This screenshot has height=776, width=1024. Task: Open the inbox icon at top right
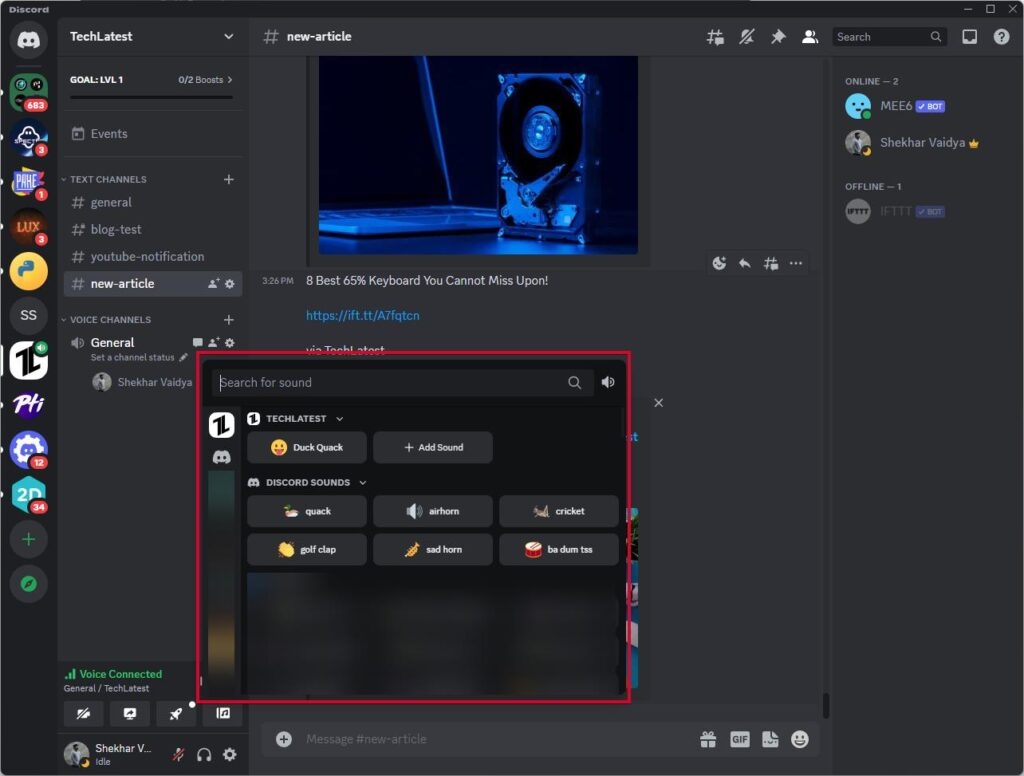pyautogui.click(x=968, y=36)
